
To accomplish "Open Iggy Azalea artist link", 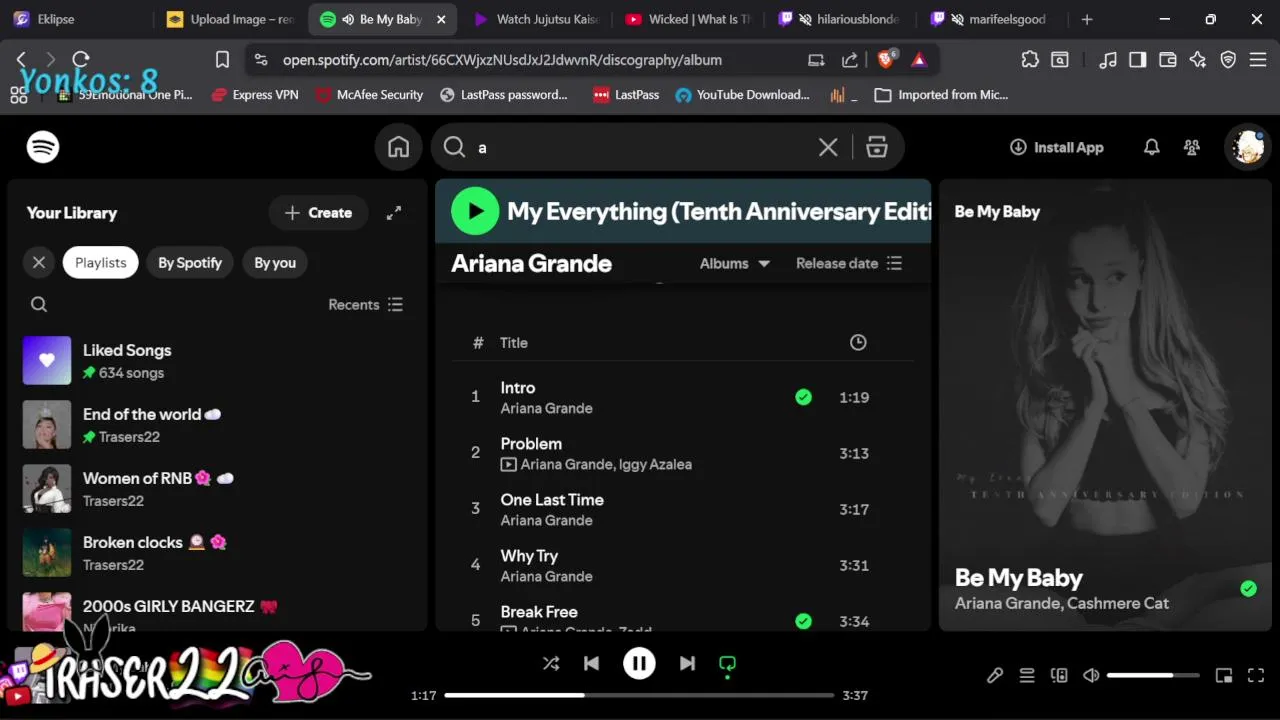I will (x=655, y=464).
